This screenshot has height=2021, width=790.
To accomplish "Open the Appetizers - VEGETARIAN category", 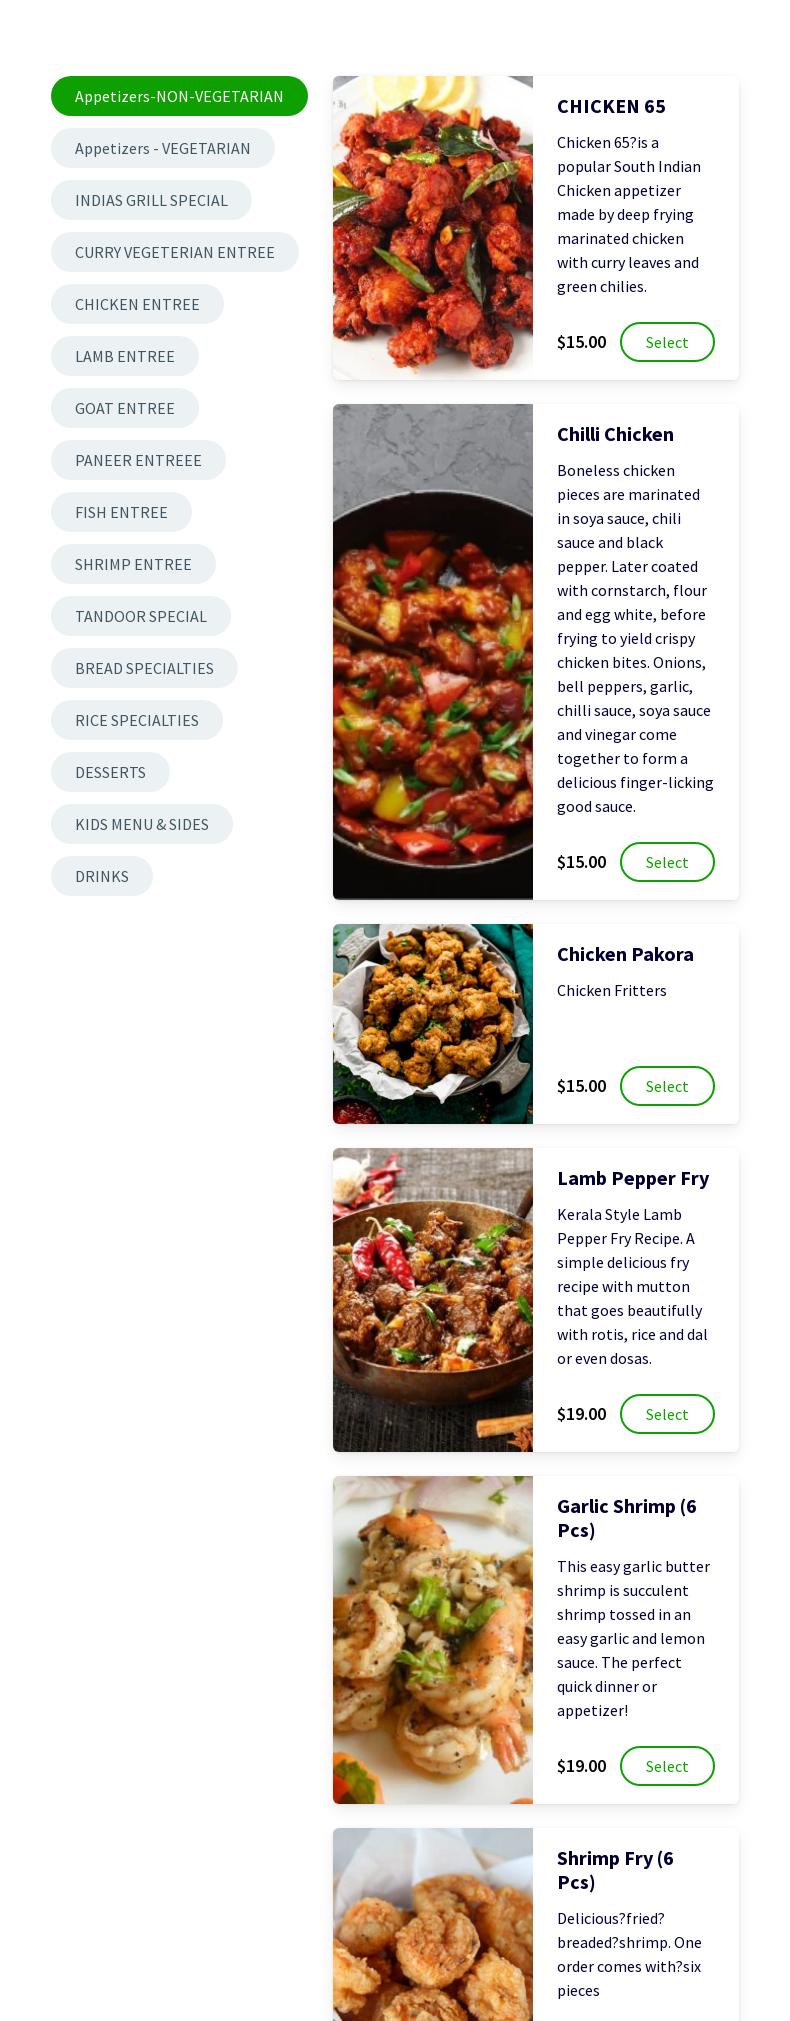I will coord(163,148).
